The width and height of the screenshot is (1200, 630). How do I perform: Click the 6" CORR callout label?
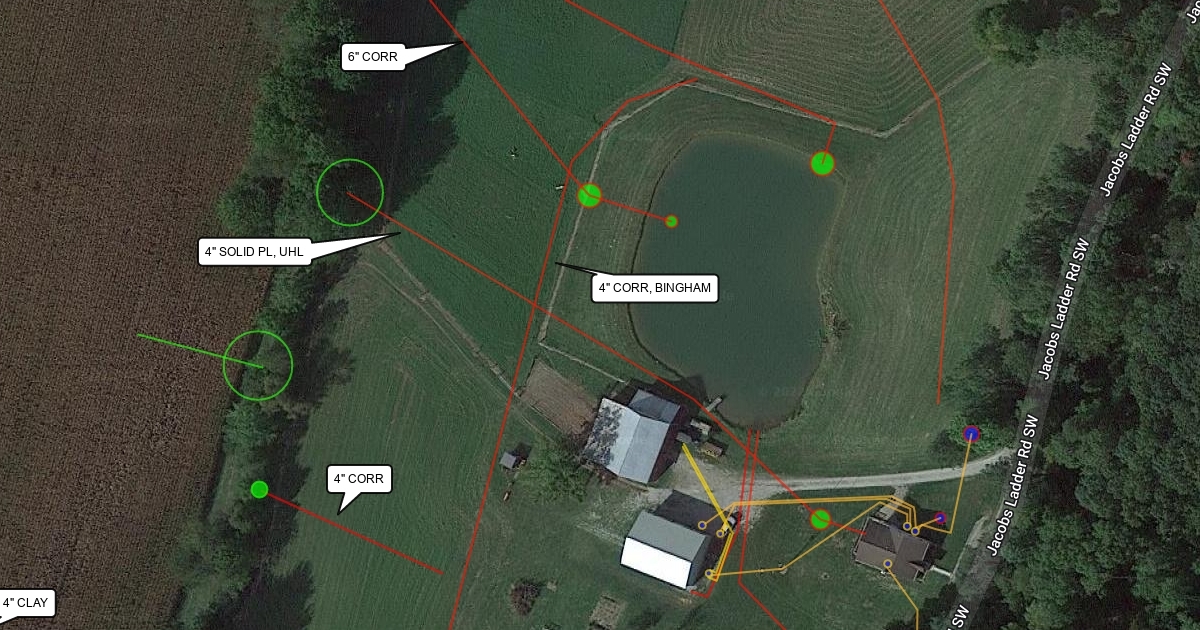(373, 57)
